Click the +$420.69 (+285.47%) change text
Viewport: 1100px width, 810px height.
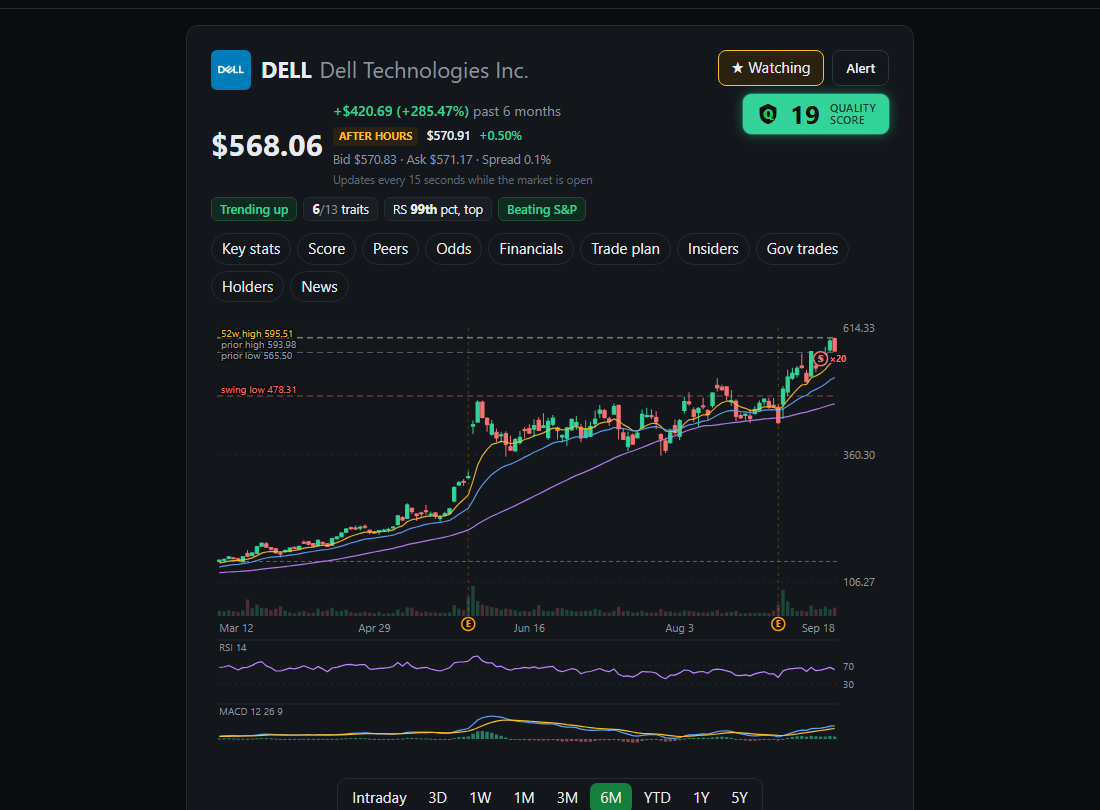pyautogui.click(x=401, y=112)
